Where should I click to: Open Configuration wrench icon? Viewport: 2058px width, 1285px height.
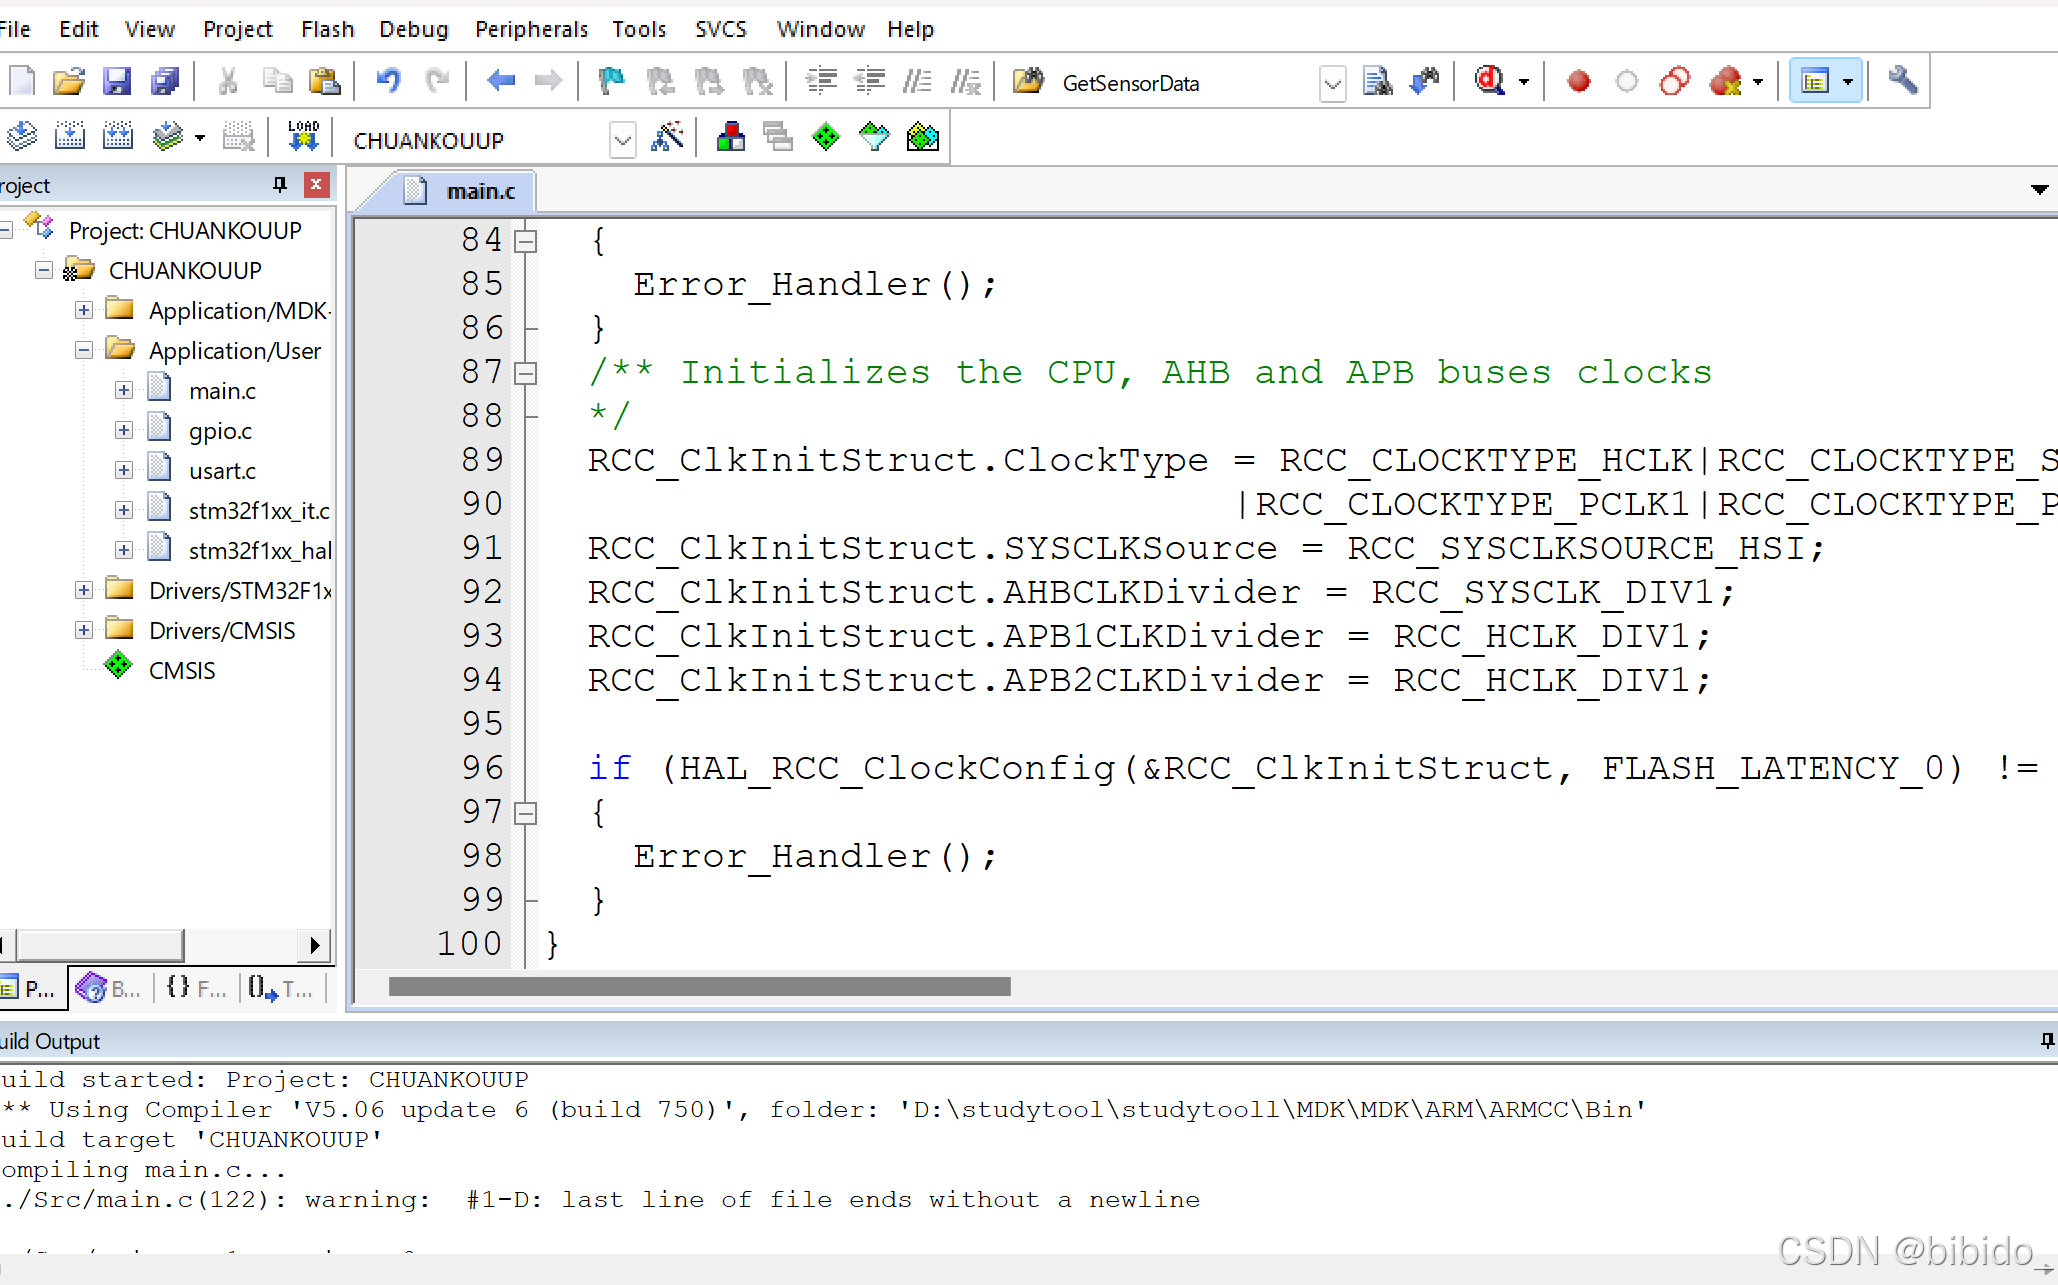click(1902, 82)
